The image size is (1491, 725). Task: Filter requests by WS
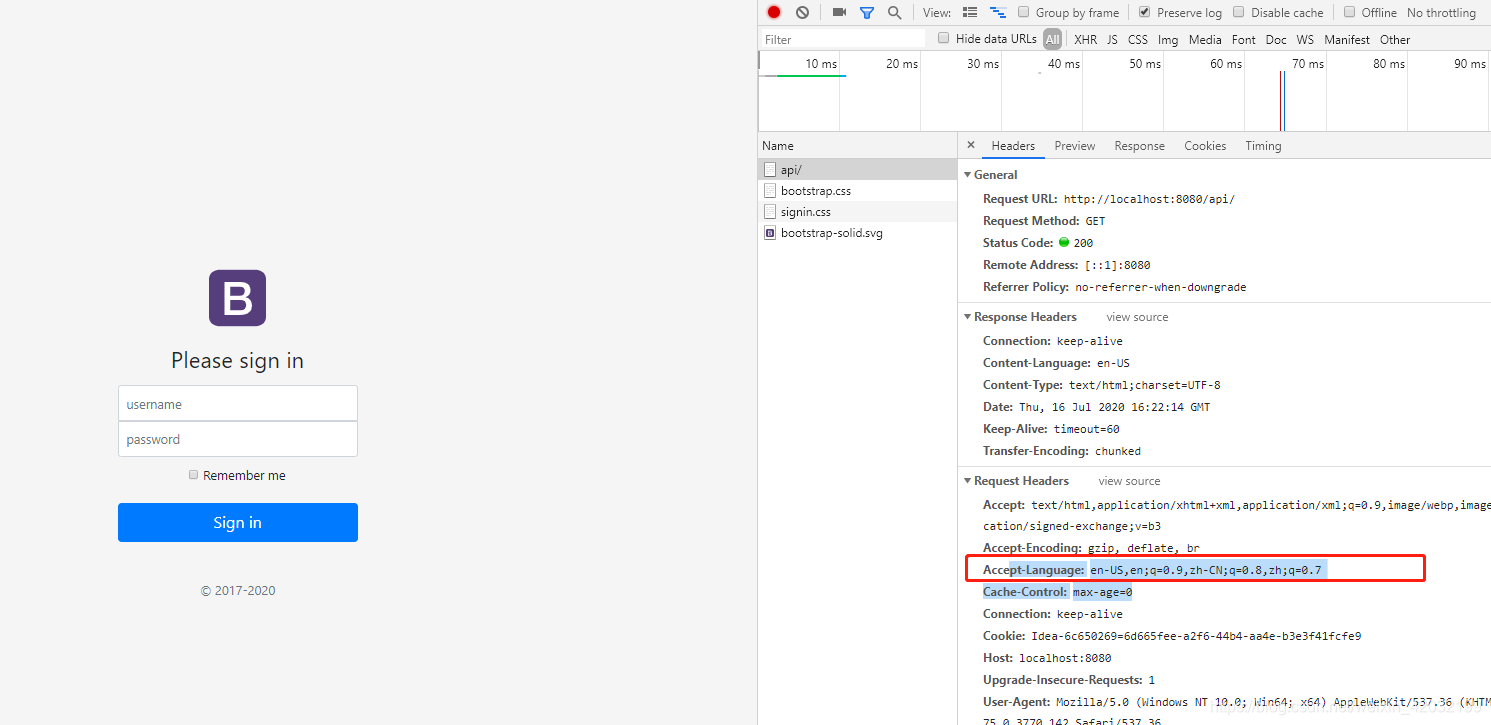(x=1305, y=40)
